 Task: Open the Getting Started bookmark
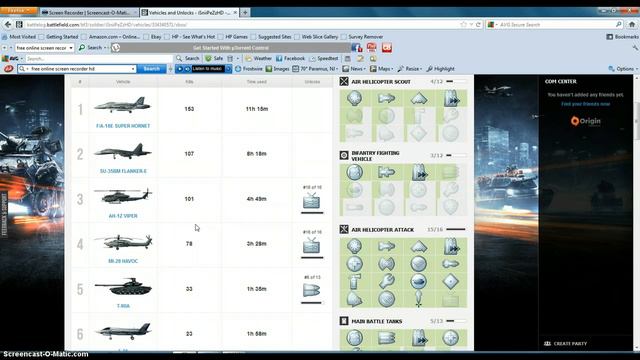click(x=58, y=37)
